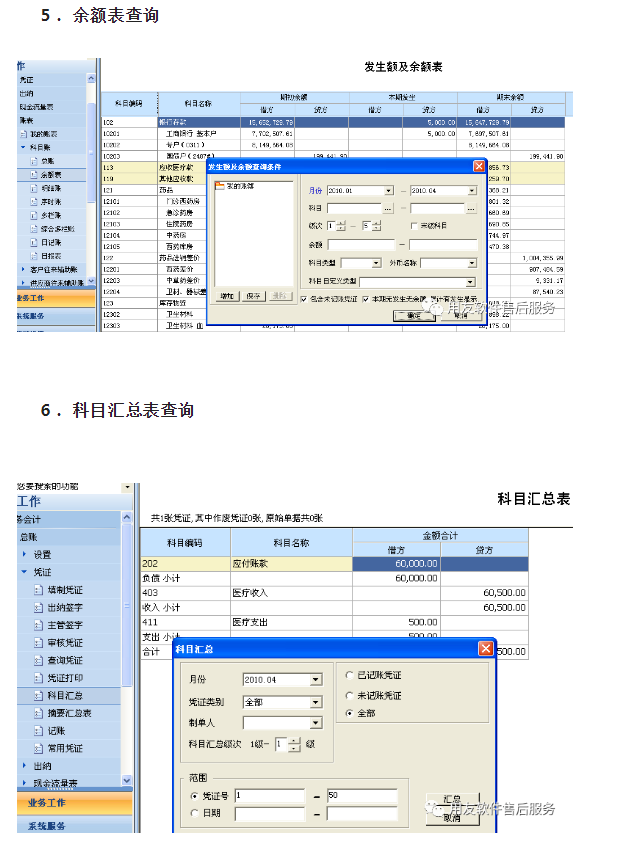Click the 我的账表 document icon
620x868 pixels.
tap(24, 134)
